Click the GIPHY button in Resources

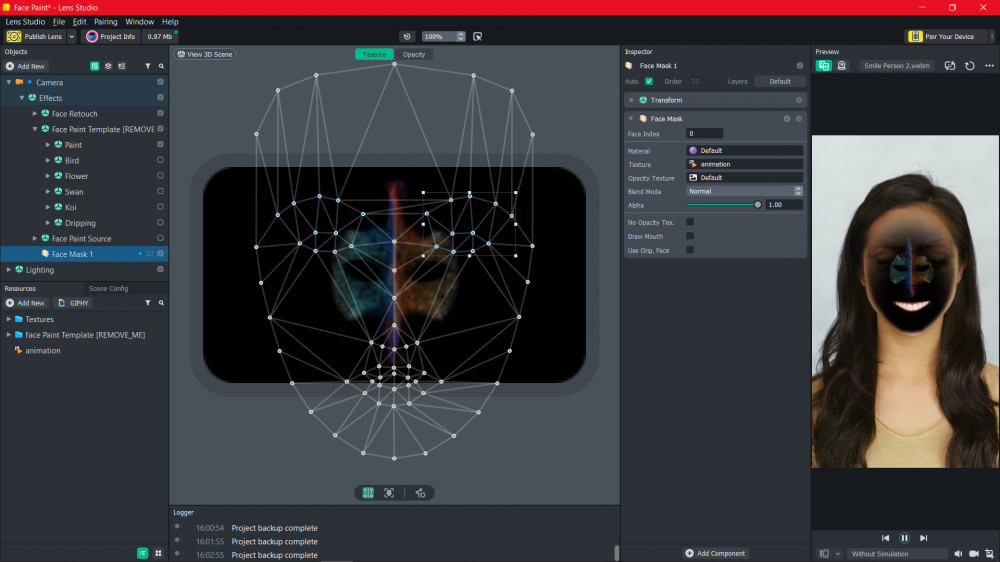point(75,303)
